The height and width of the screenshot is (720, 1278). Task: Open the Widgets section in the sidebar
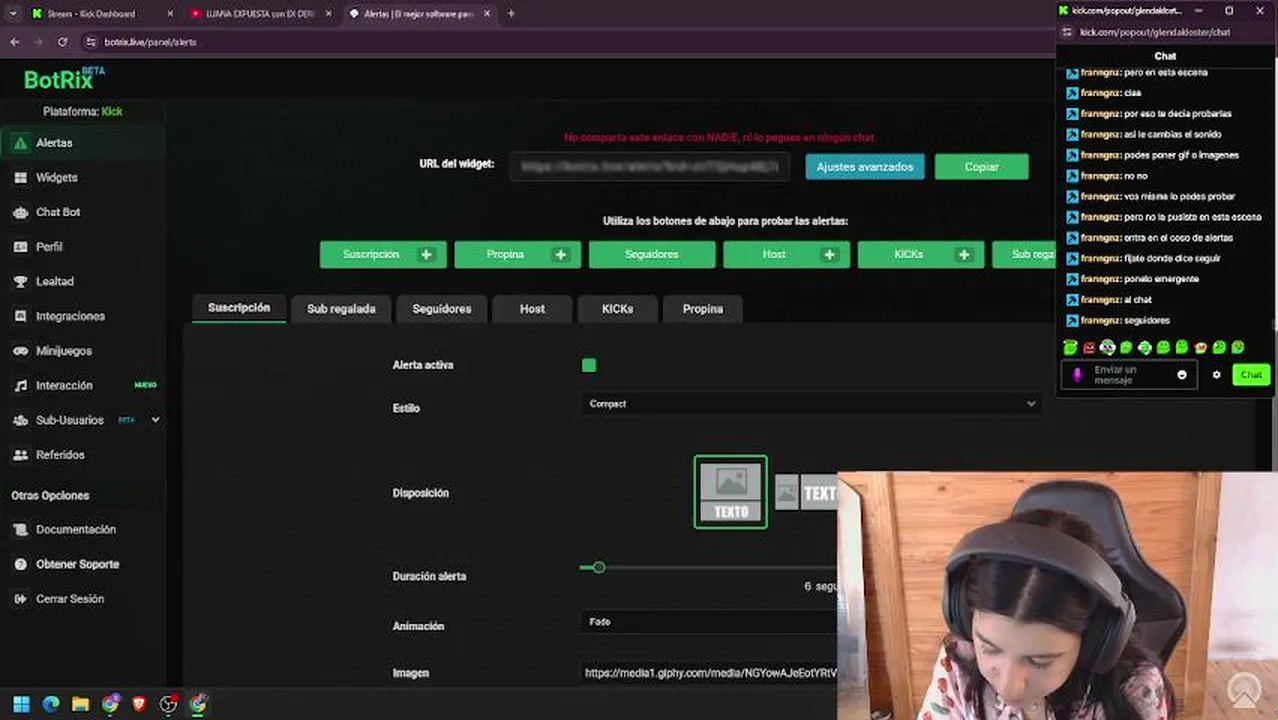[x=56, y=178]
